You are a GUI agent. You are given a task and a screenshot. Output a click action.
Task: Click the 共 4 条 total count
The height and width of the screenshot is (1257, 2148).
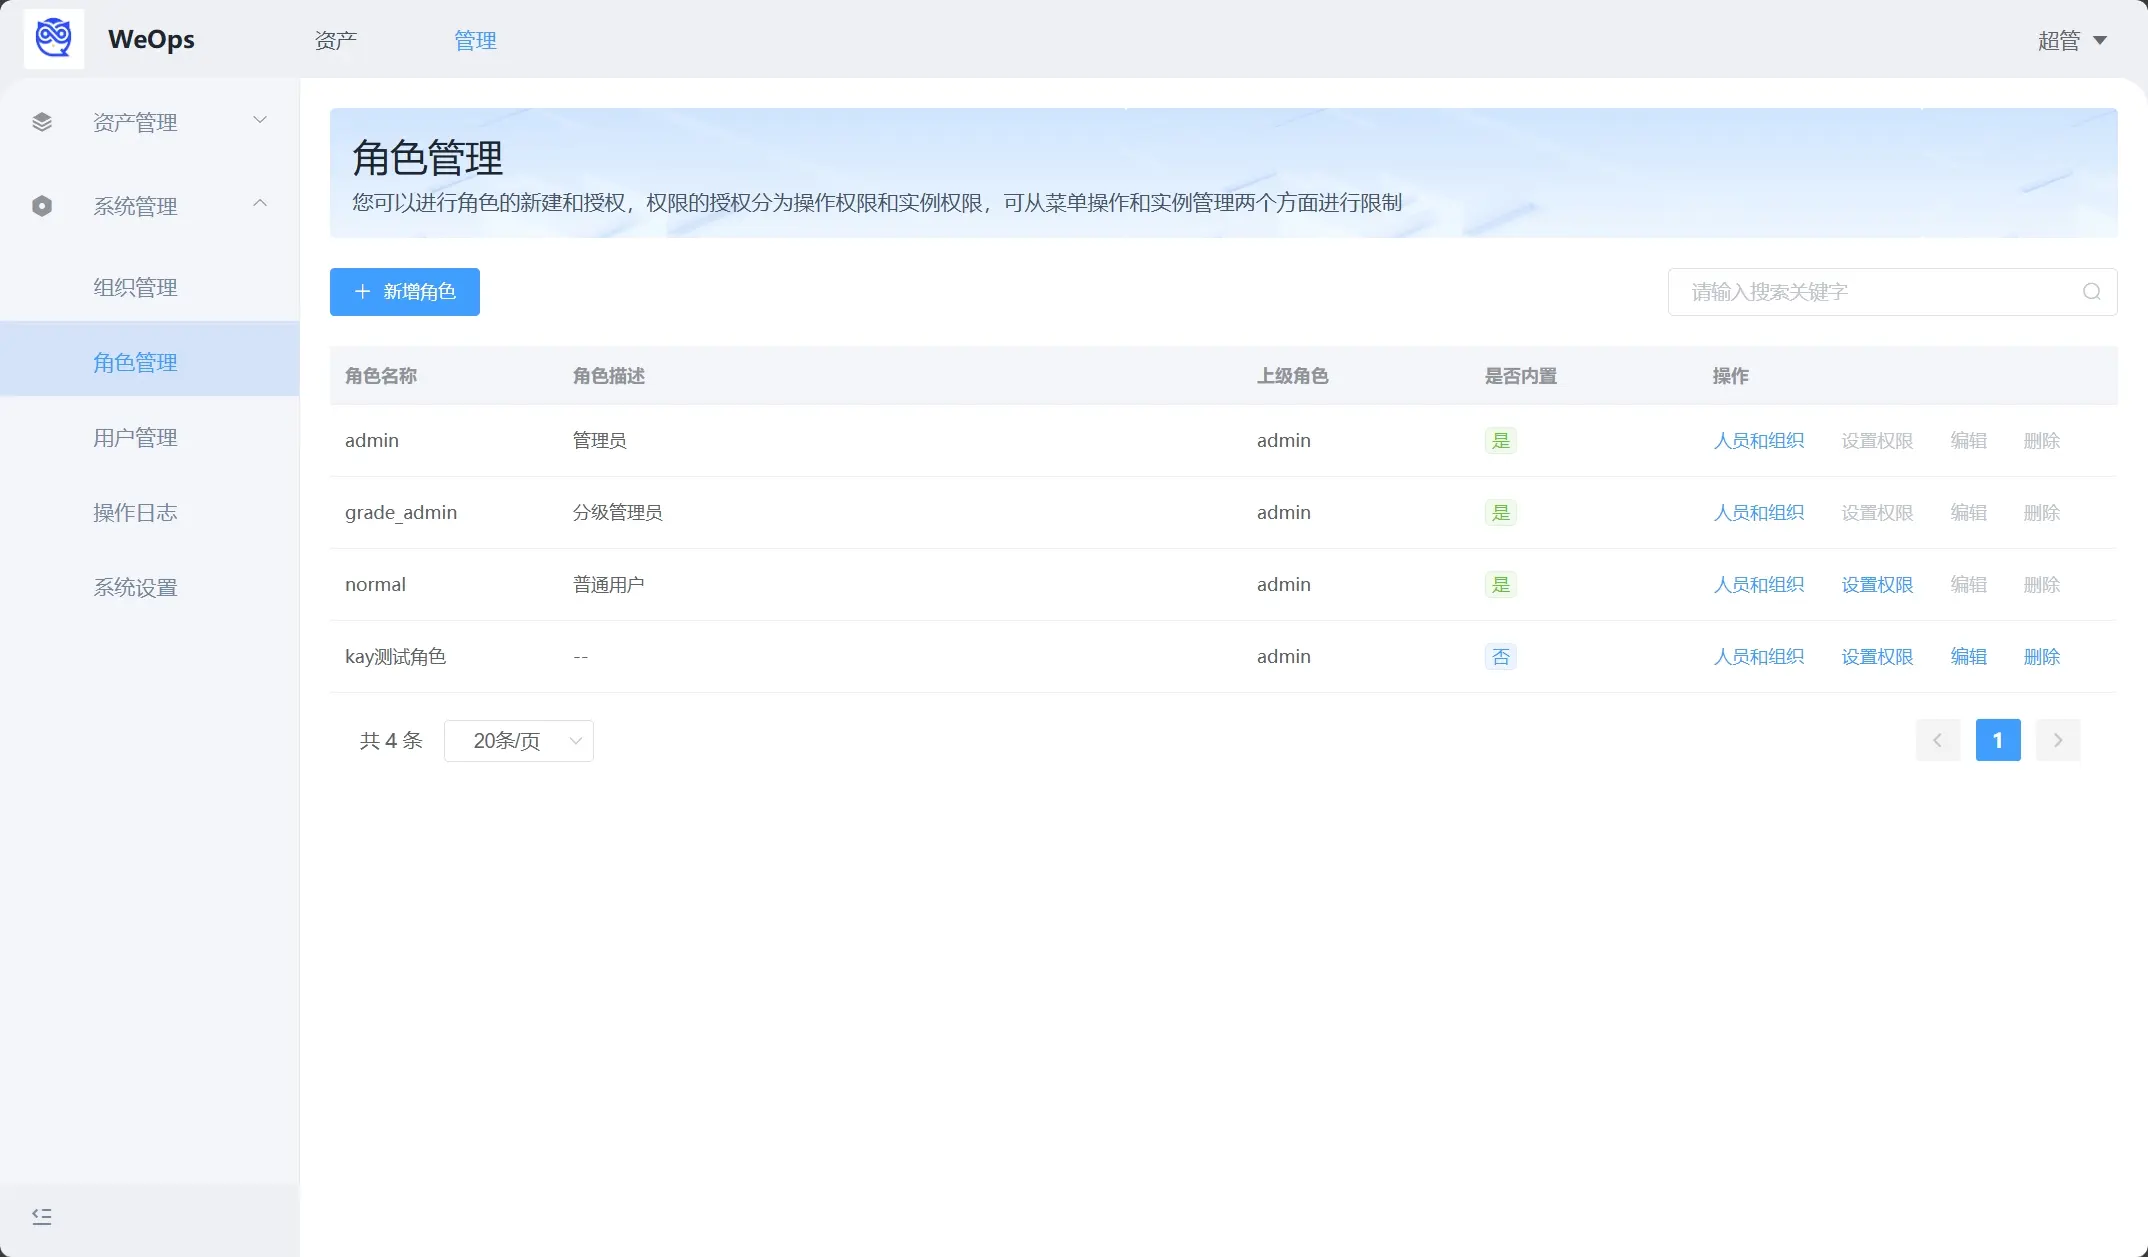point(391,741)
